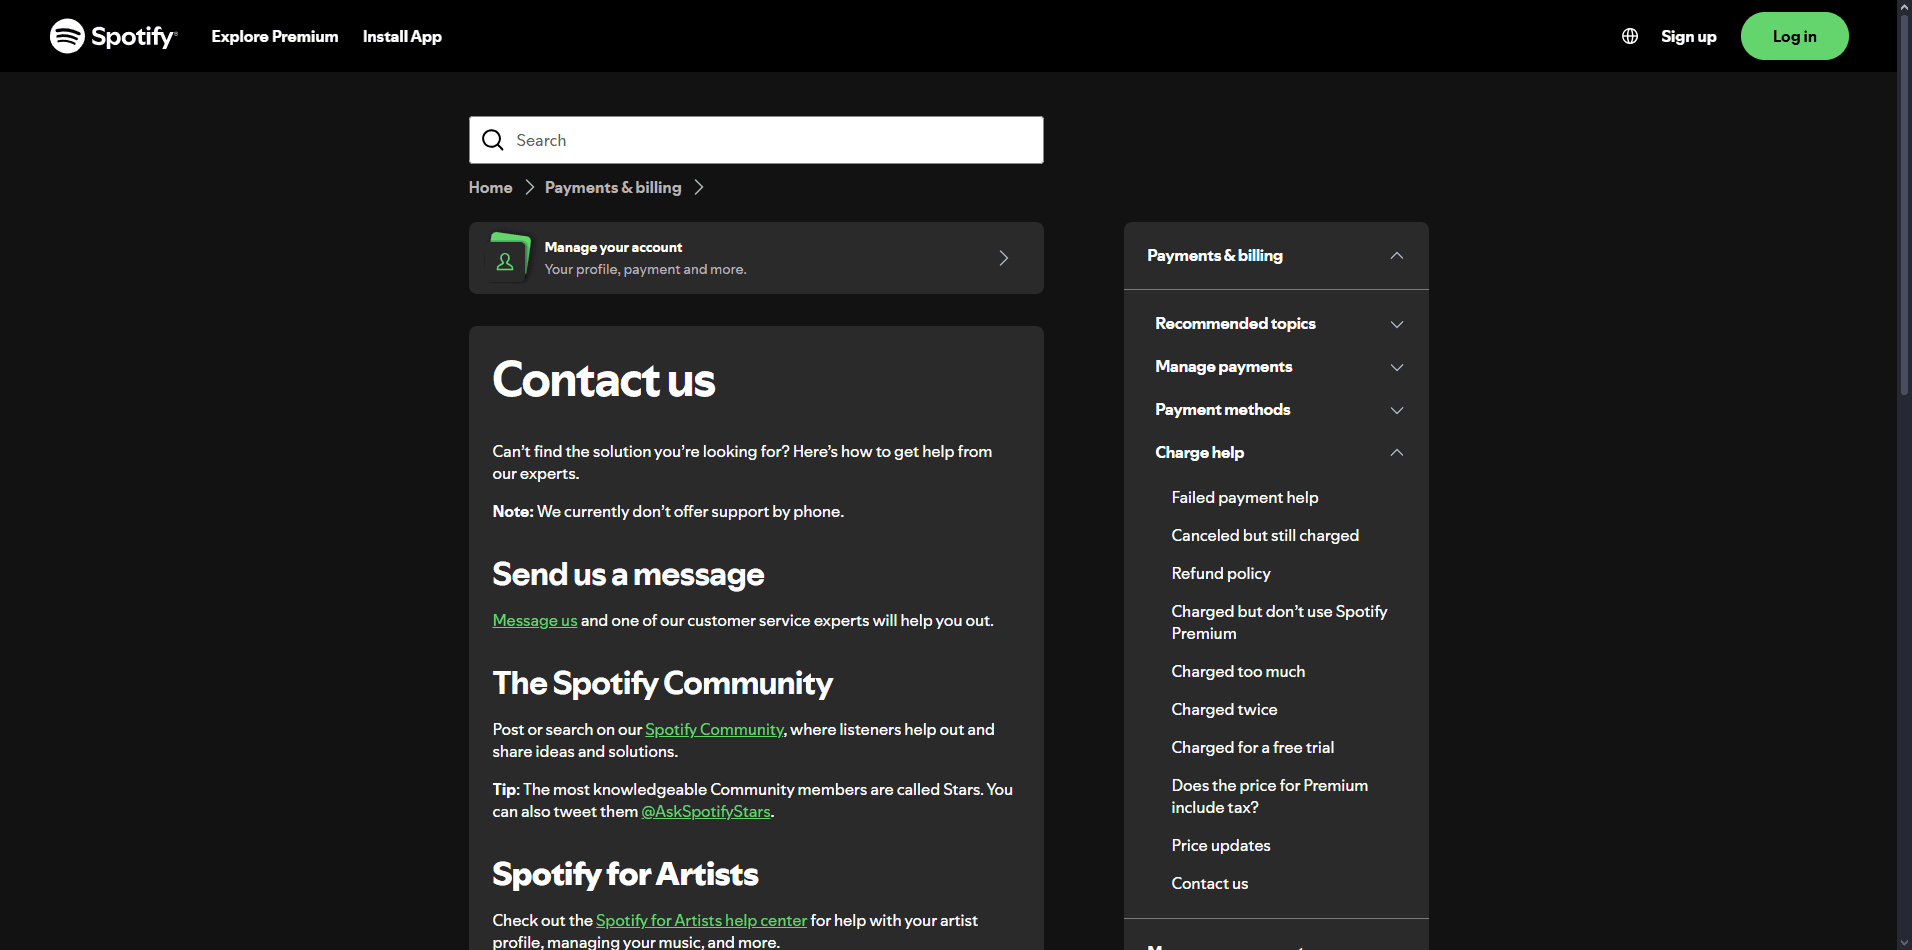Click the arrow on Manage your account card
The image size is (1912, 950).
click(1004, 258)
